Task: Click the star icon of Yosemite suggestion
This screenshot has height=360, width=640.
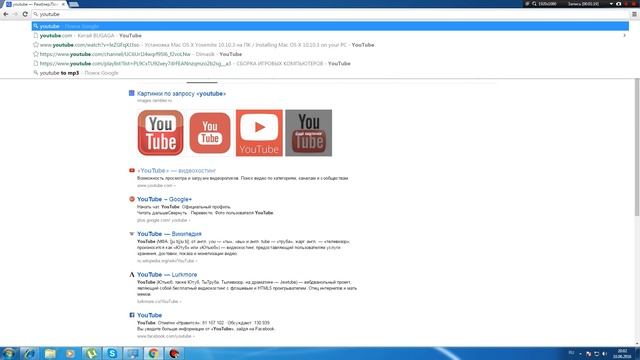Action: [36, 45]
